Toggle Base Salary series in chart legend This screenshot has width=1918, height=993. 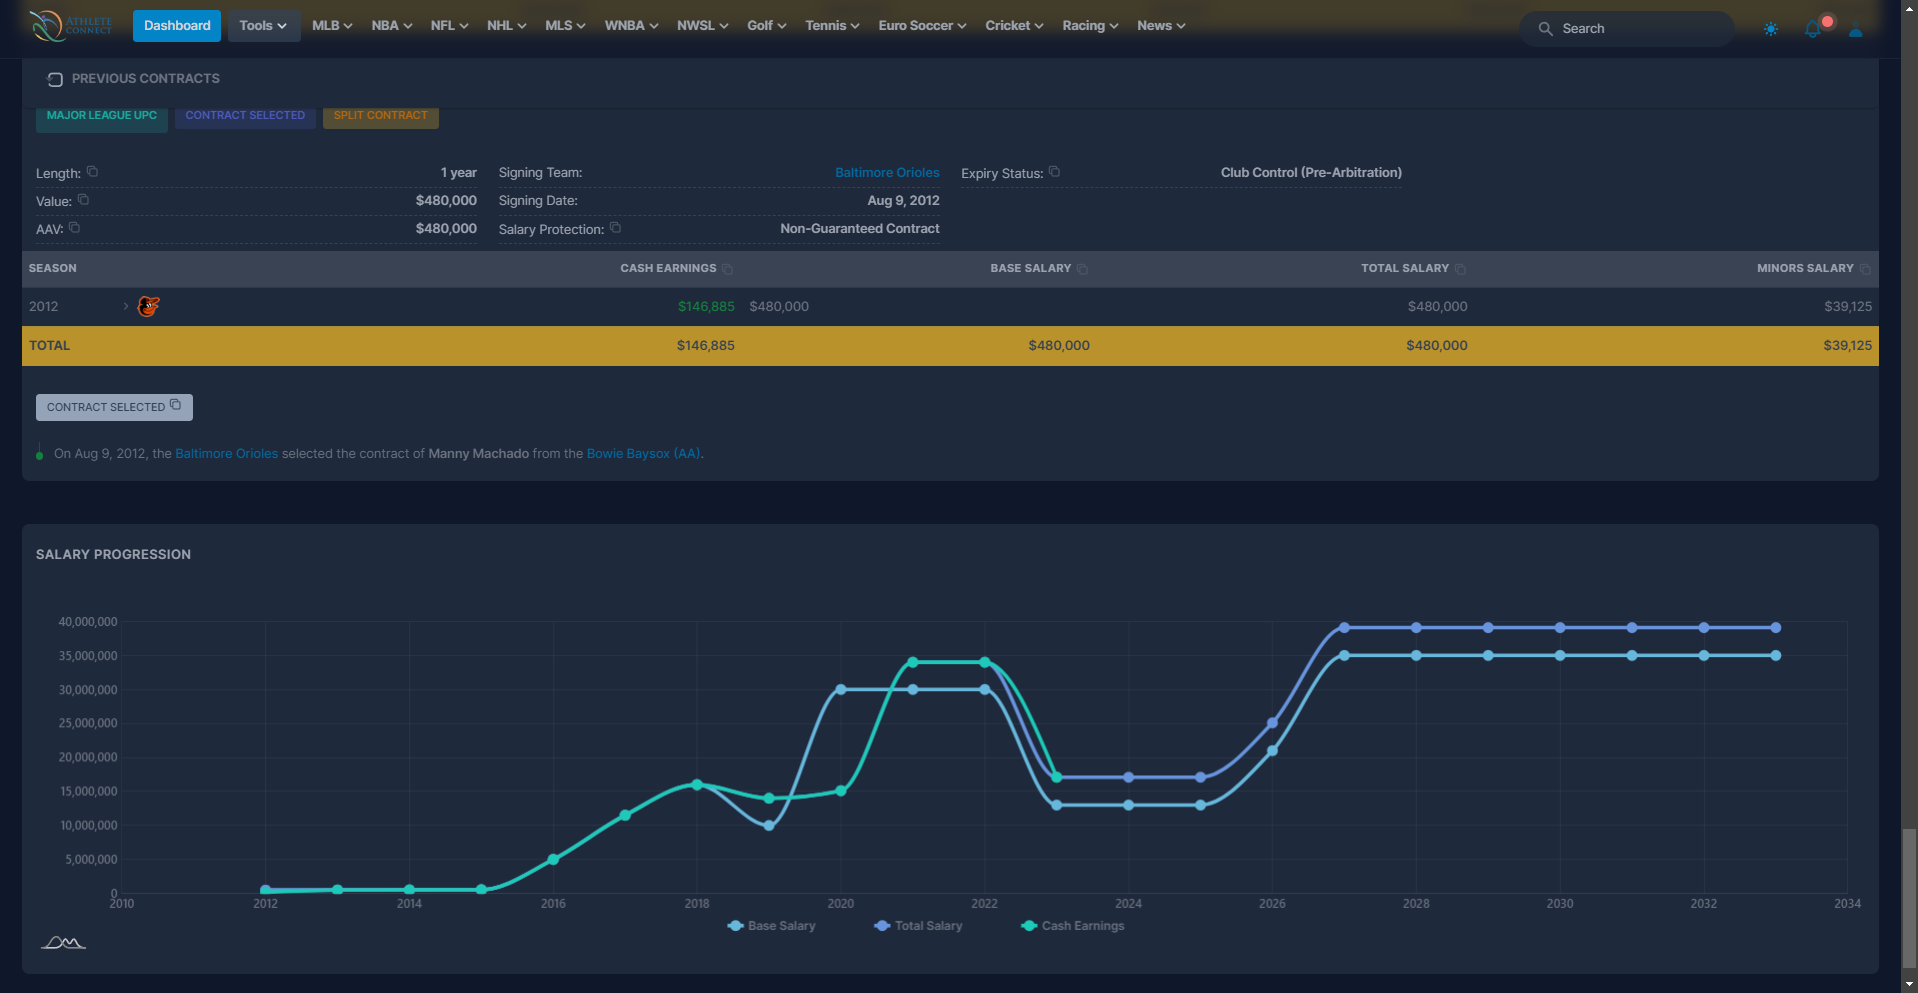click(771, 926)
